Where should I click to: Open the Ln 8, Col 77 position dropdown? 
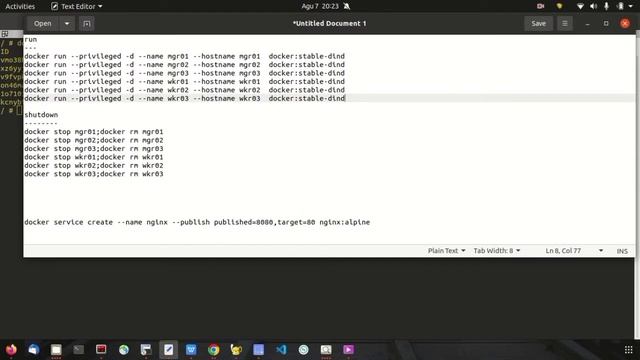click(573, 251)
